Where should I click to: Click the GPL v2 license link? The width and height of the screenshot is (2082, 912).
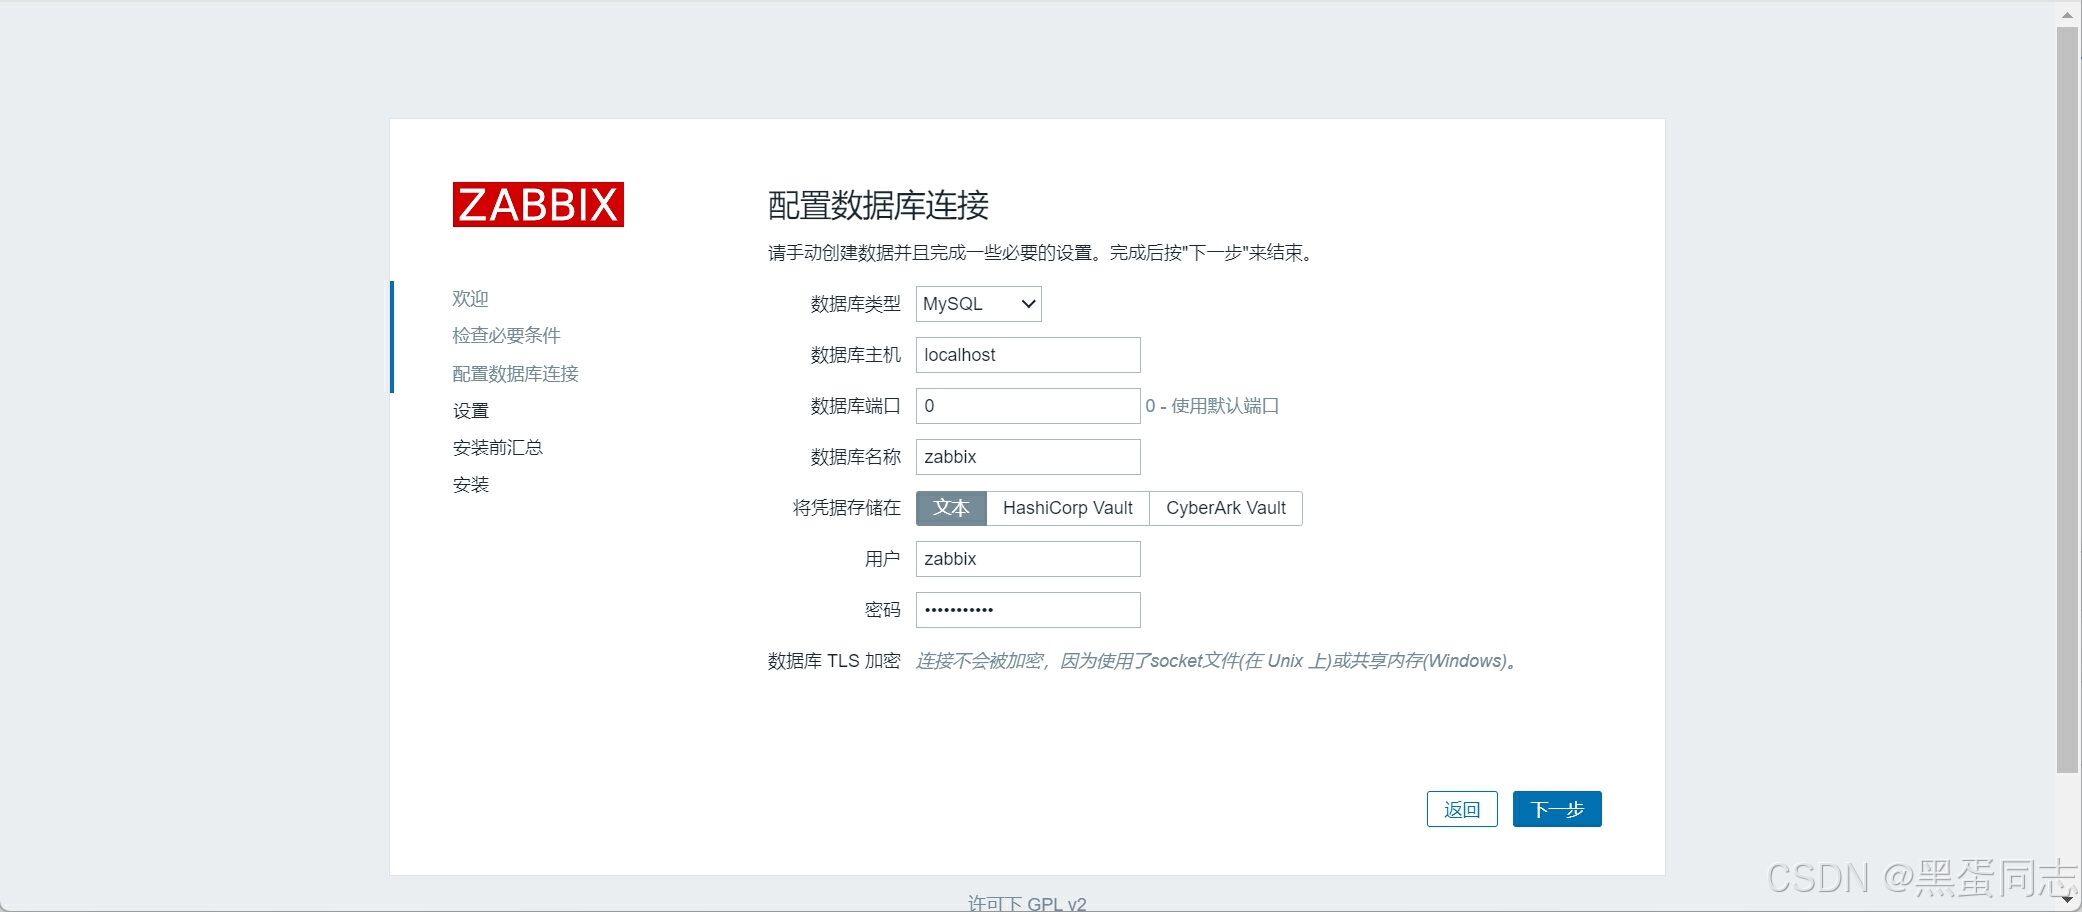click(x=1056, y=903)
